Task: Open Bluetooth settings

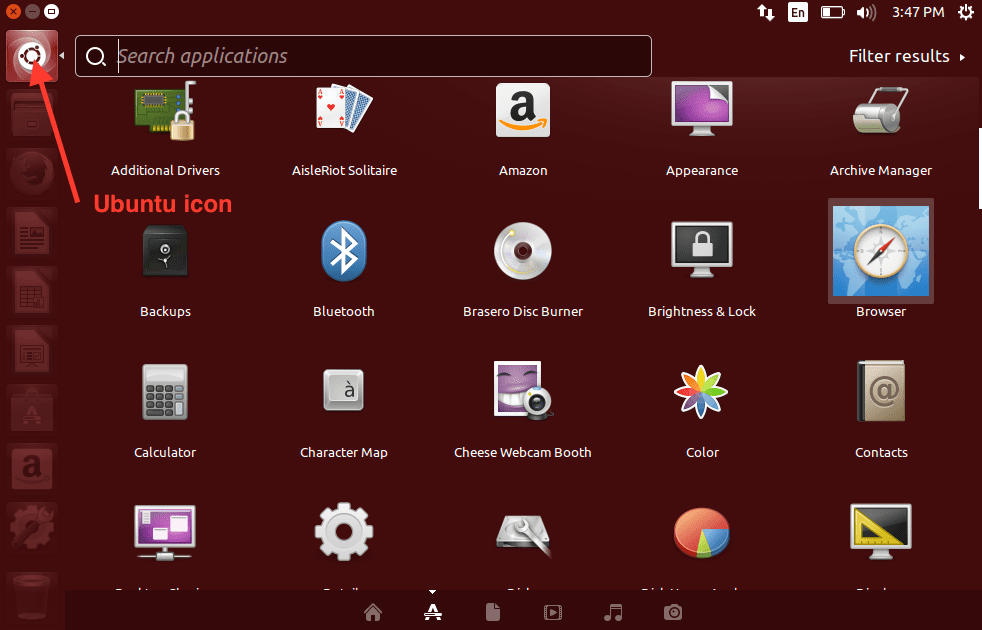Action: (344, 250)
